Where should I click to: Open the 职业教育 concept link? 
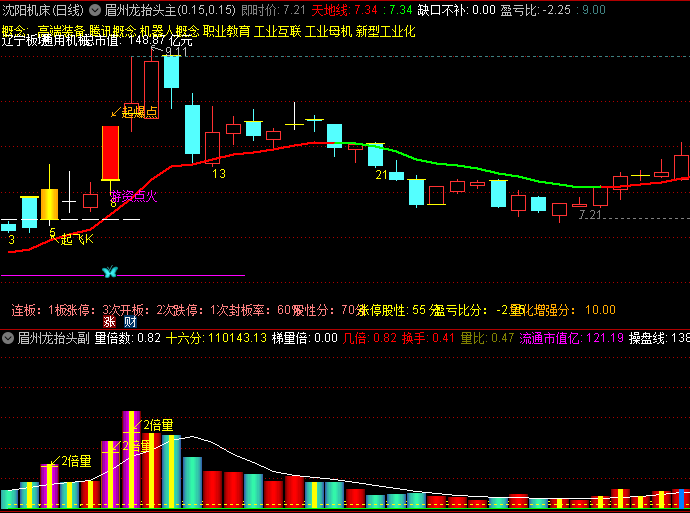(x=227, y=31)
